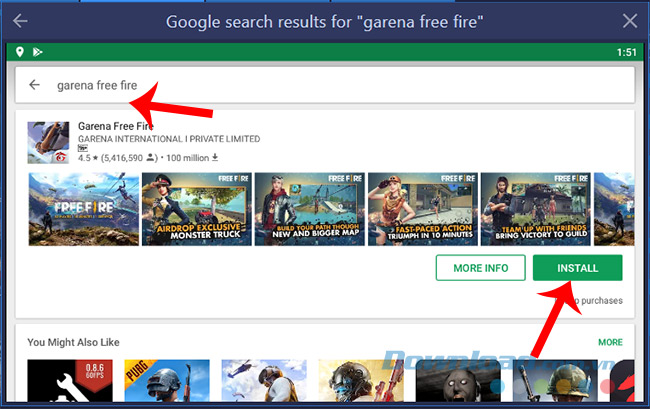The height and width of the screenshot is (409, 650).
Task: Close the Google search results window
Action: 630,21
